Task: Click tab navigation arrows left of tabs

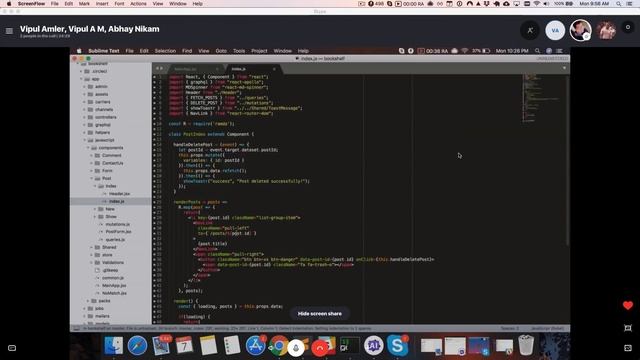Action: [159, 69]
